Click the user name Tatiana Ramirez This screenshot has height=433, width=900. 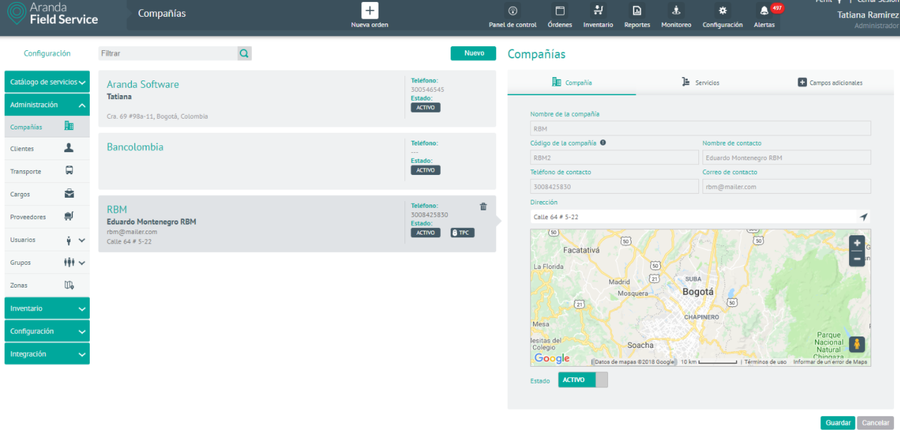(x=868, y=15)
